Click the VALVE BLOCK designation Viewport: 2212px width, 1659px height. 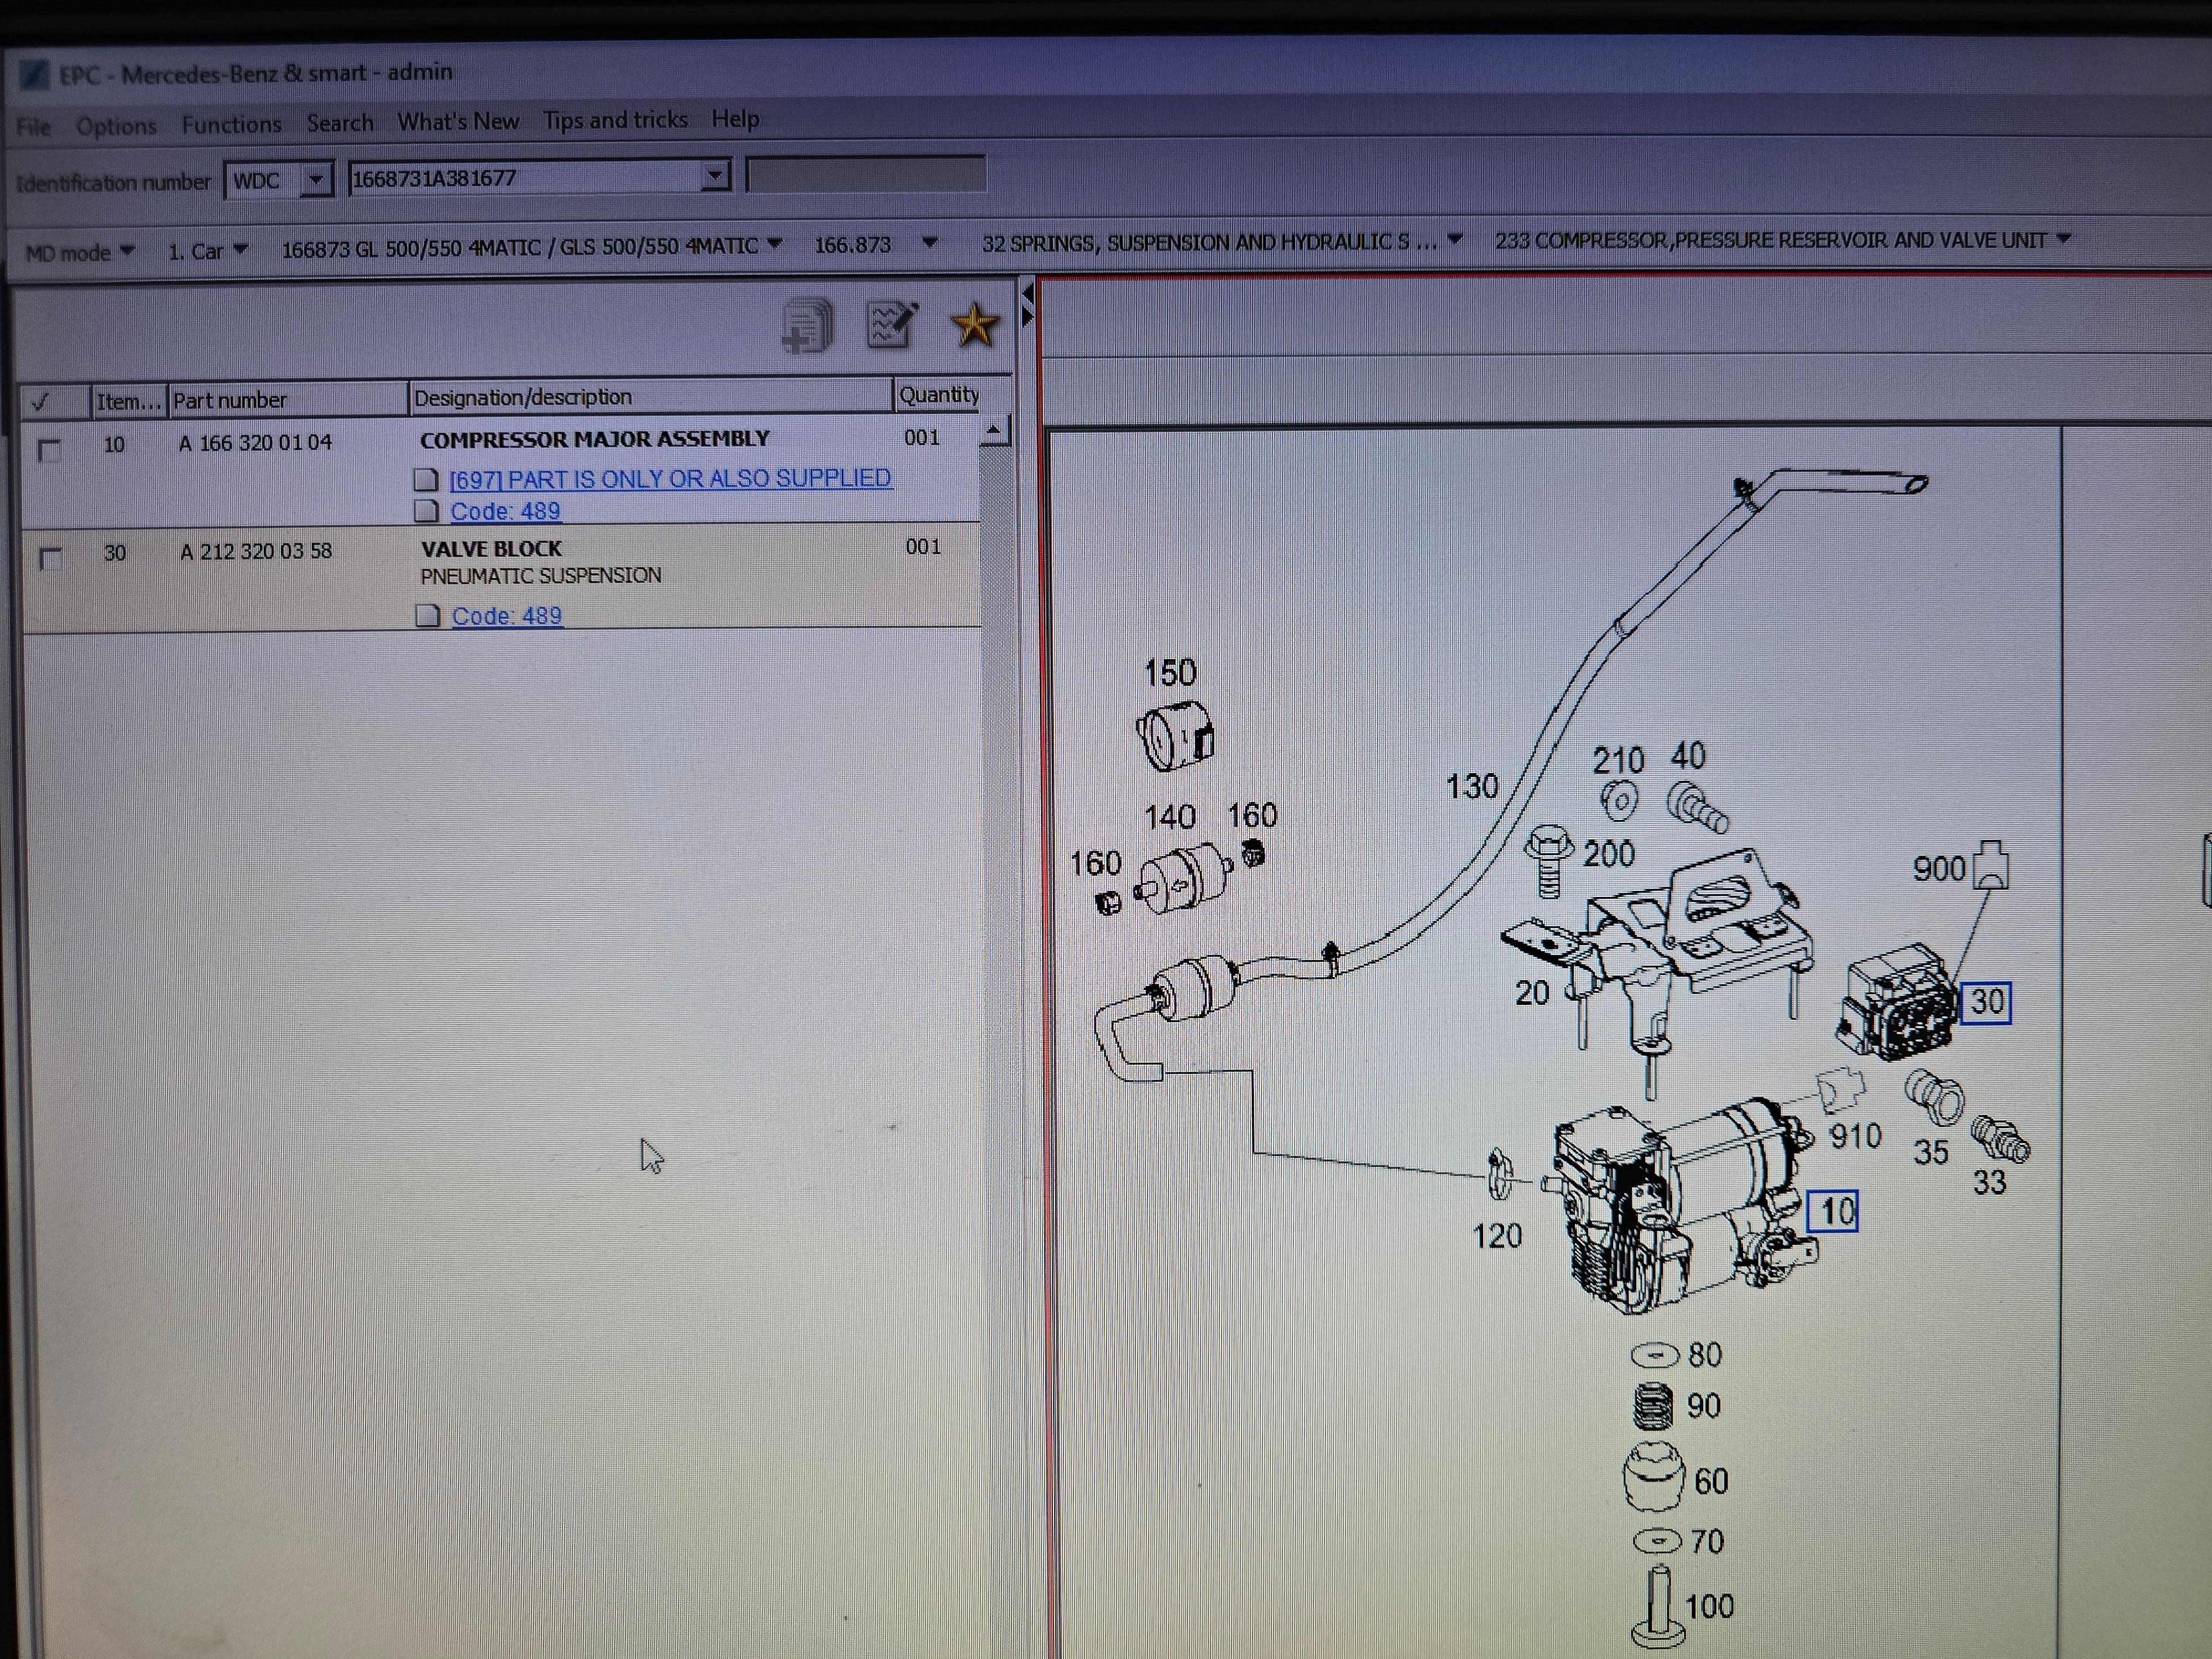tap(491, 548)
